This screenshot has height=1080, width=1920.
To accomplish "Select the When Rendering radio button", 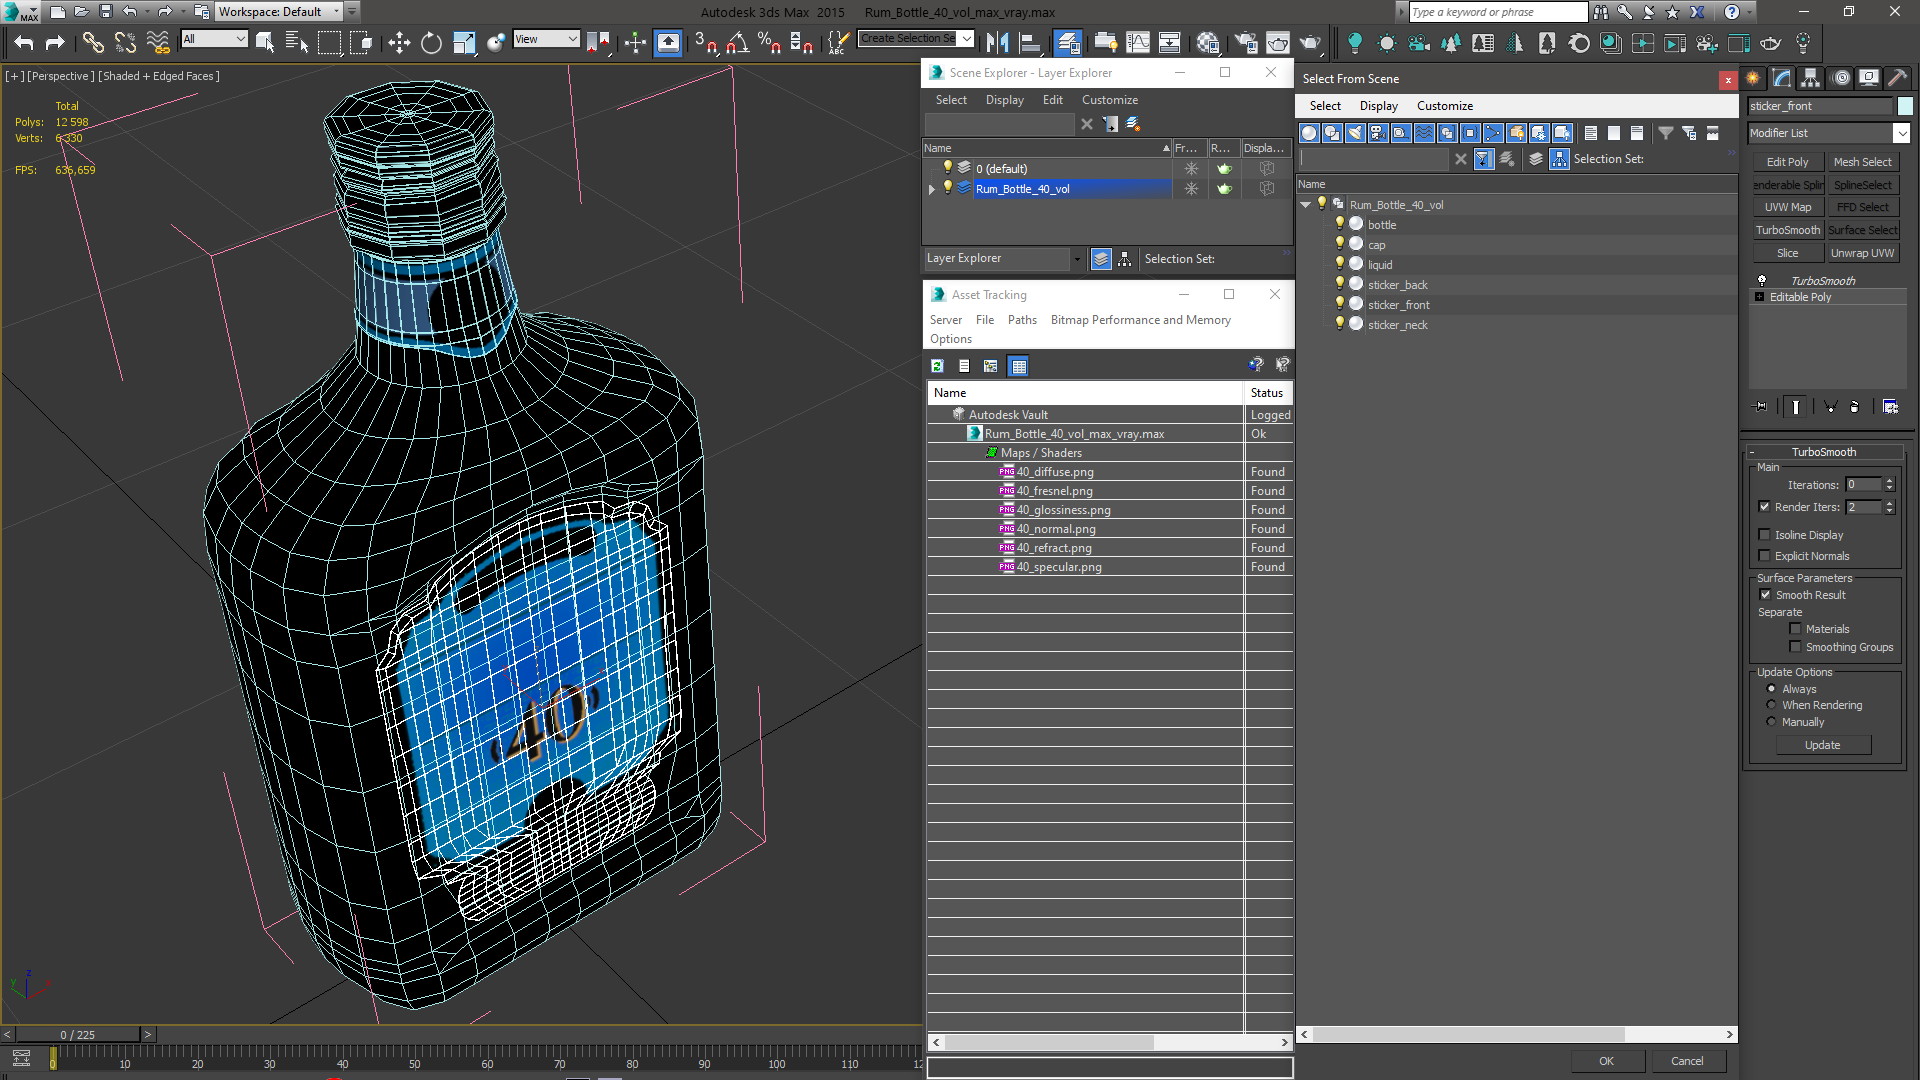I will [1771, 705].
